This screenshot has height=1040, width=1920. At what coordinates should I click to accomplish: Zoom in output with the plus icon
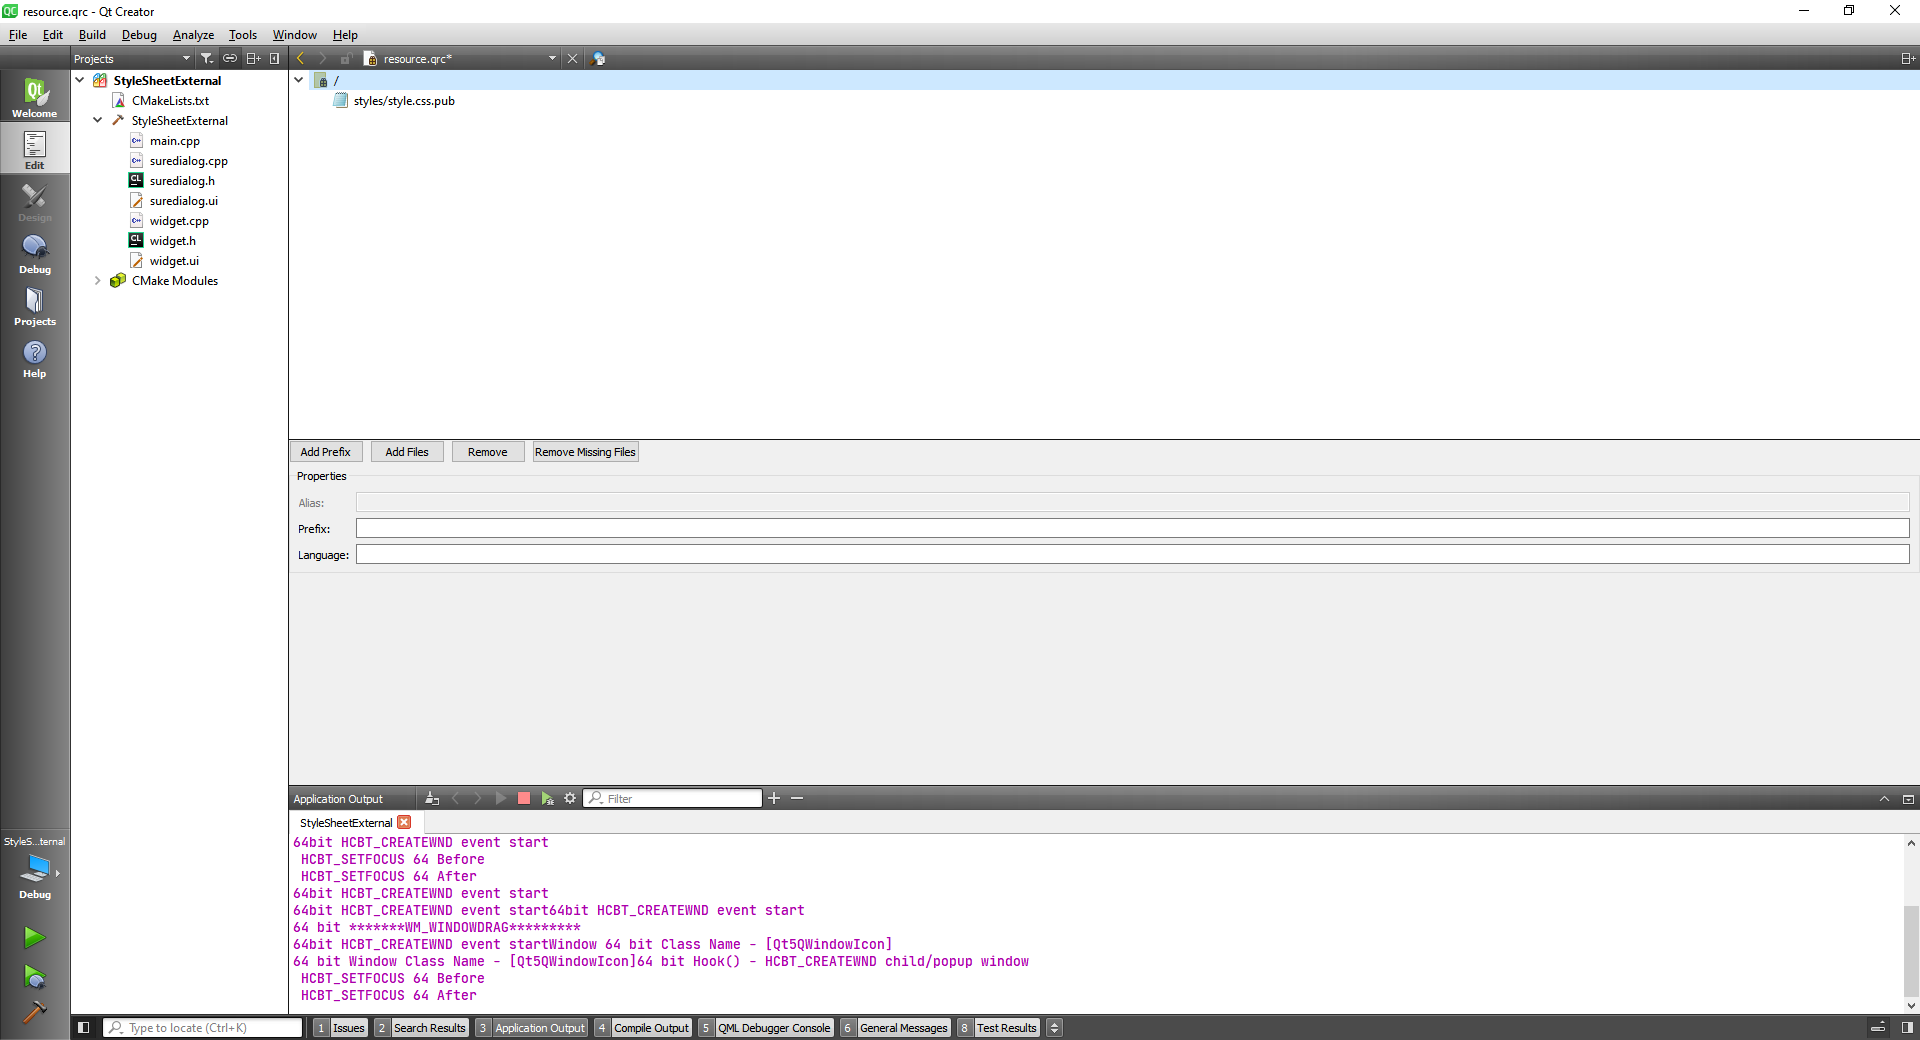click(x=774, y=798)
